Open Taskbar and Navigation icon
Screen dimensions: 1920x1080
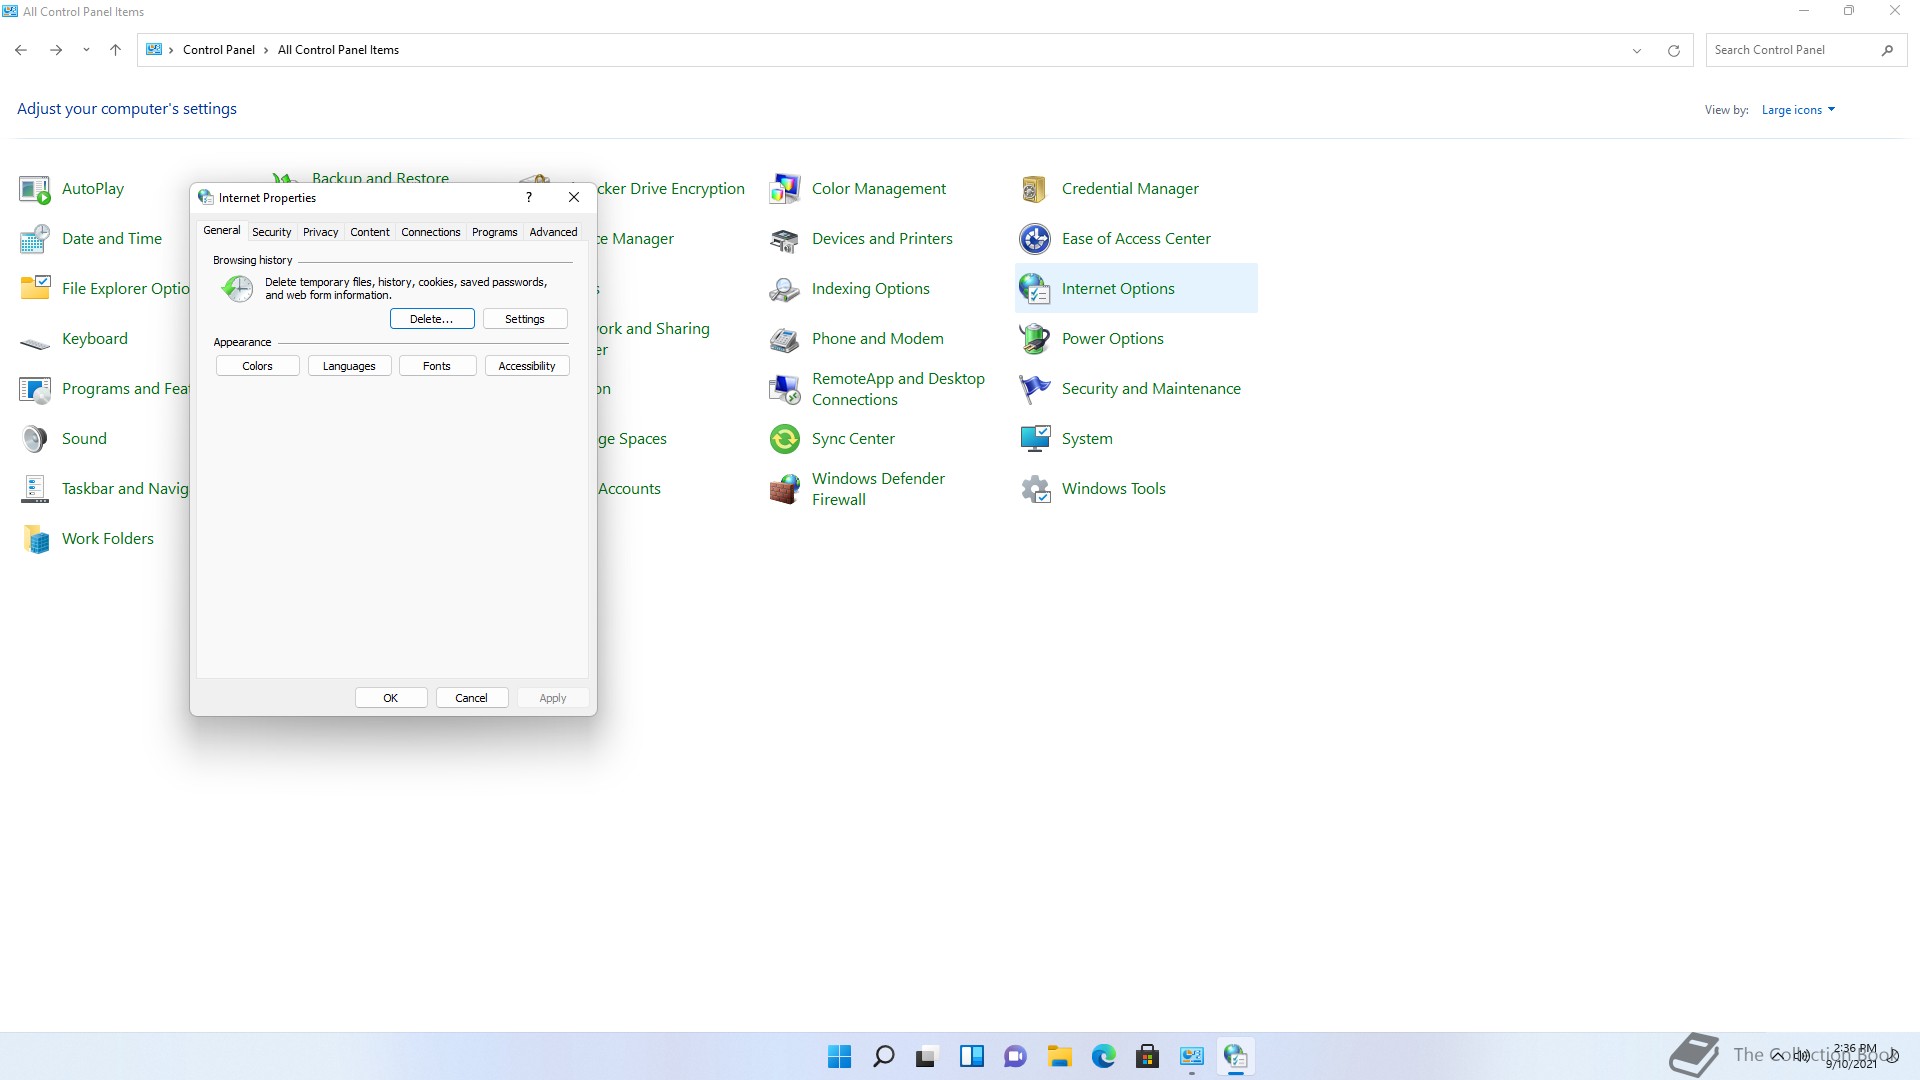pos(34,489)
